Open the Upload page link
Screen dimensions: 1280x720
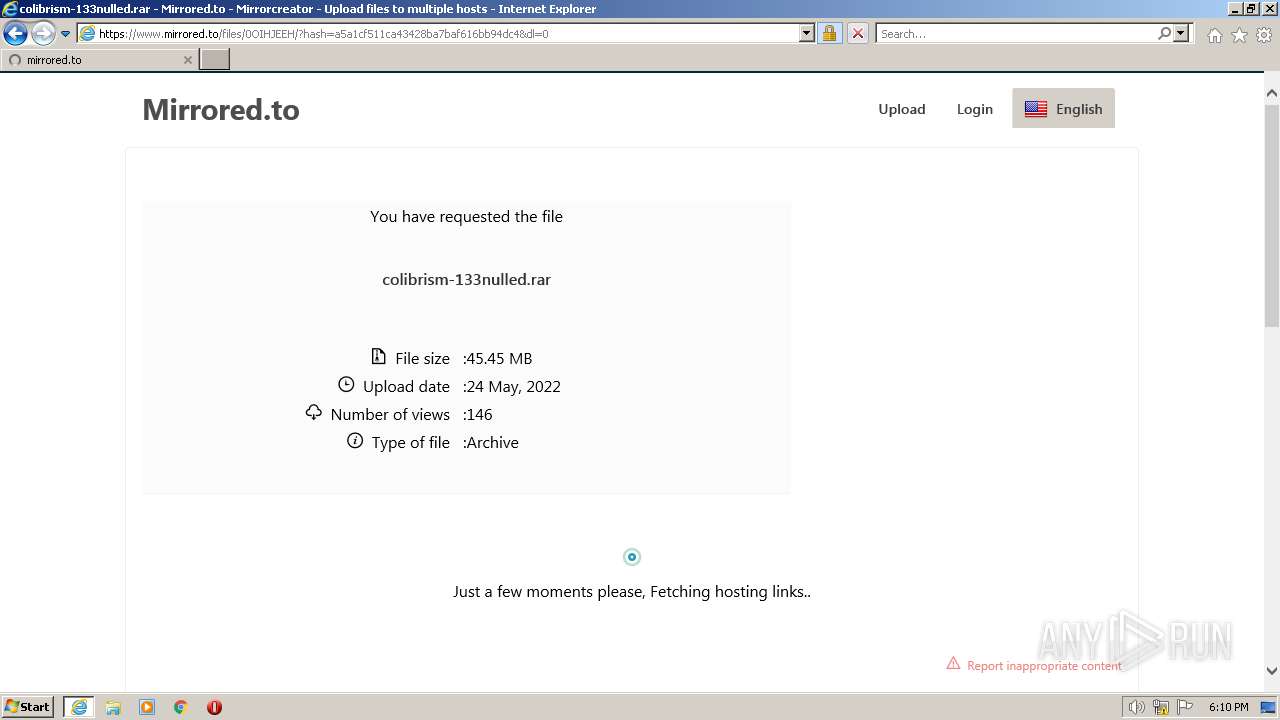click(902, 109)
